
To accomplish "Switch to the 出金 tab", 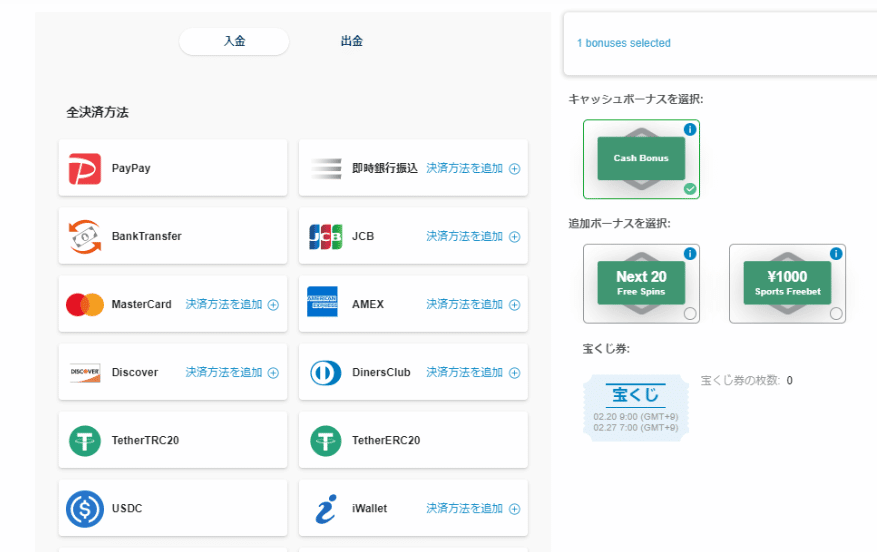I will pyautogui.click(x=352, y=41).
